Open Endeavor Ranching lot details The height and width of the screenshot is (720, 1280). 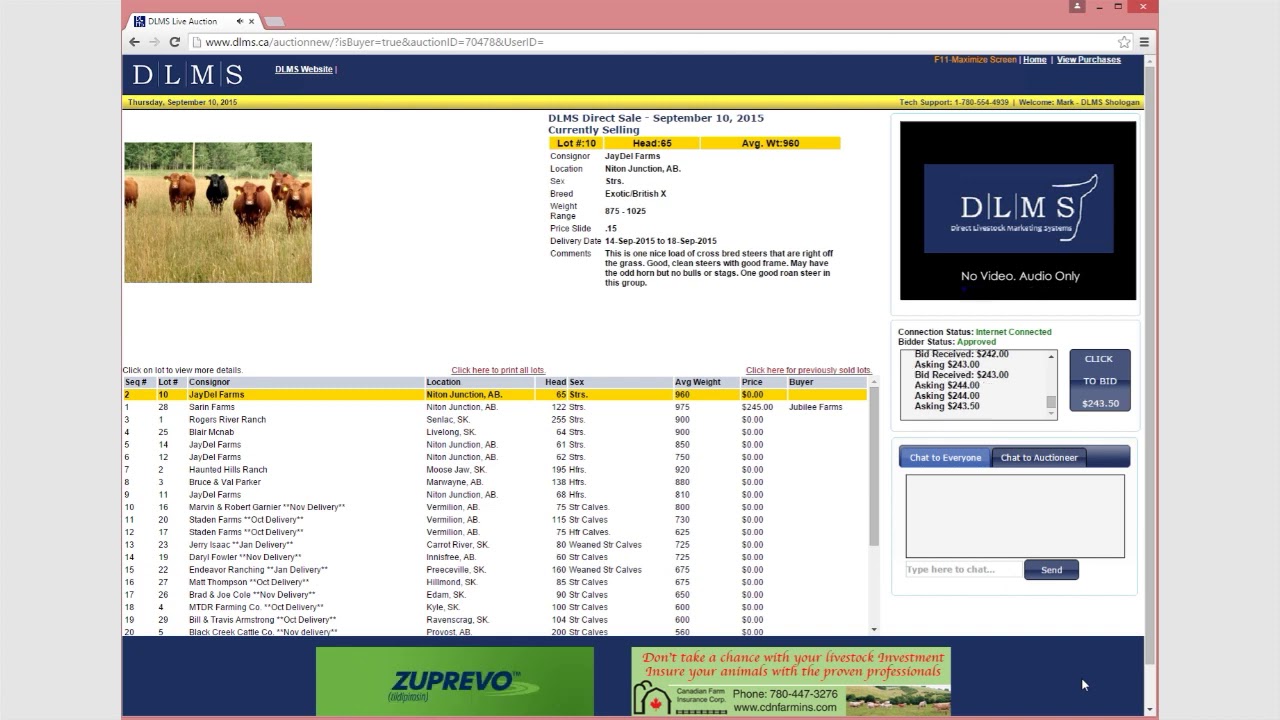coord(495,570)
